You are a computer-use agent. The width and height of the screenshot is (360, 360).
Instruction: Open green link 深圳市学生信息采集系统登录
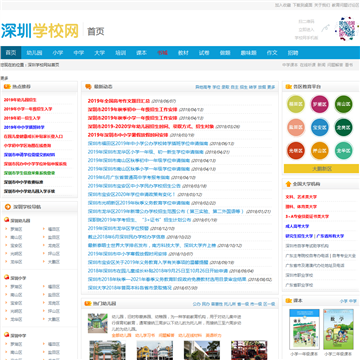(x=29, y=173)
